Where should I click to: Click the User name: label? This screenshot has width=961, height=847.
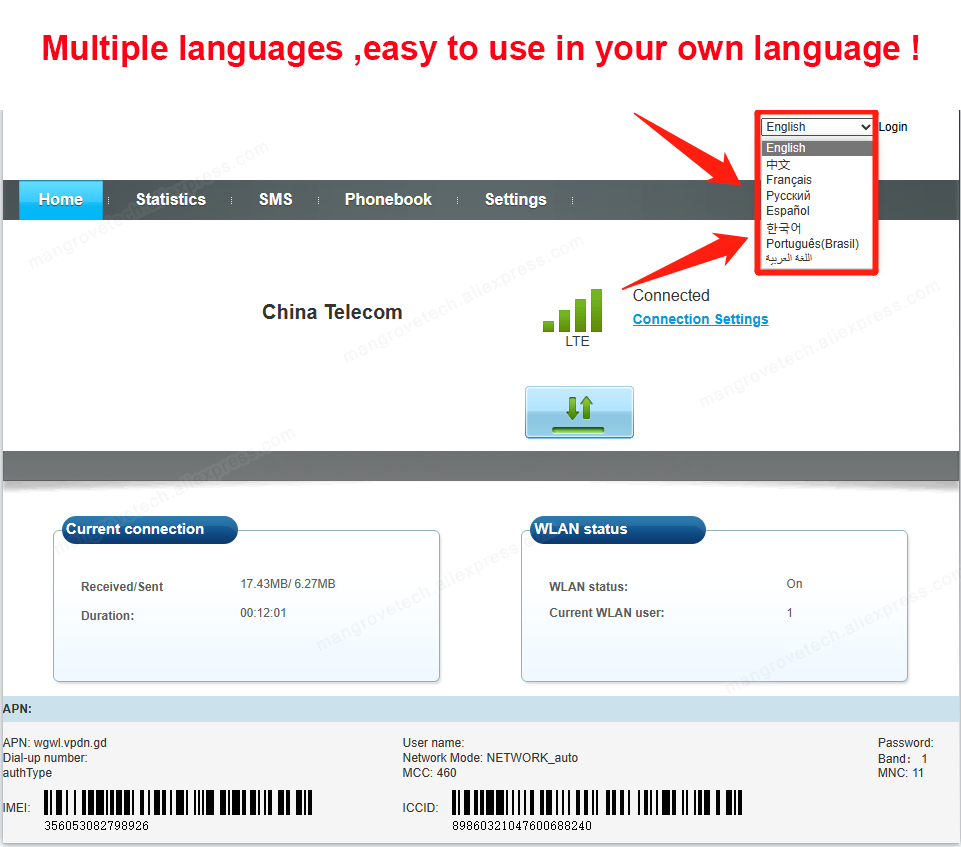click(x=433, y=743)
